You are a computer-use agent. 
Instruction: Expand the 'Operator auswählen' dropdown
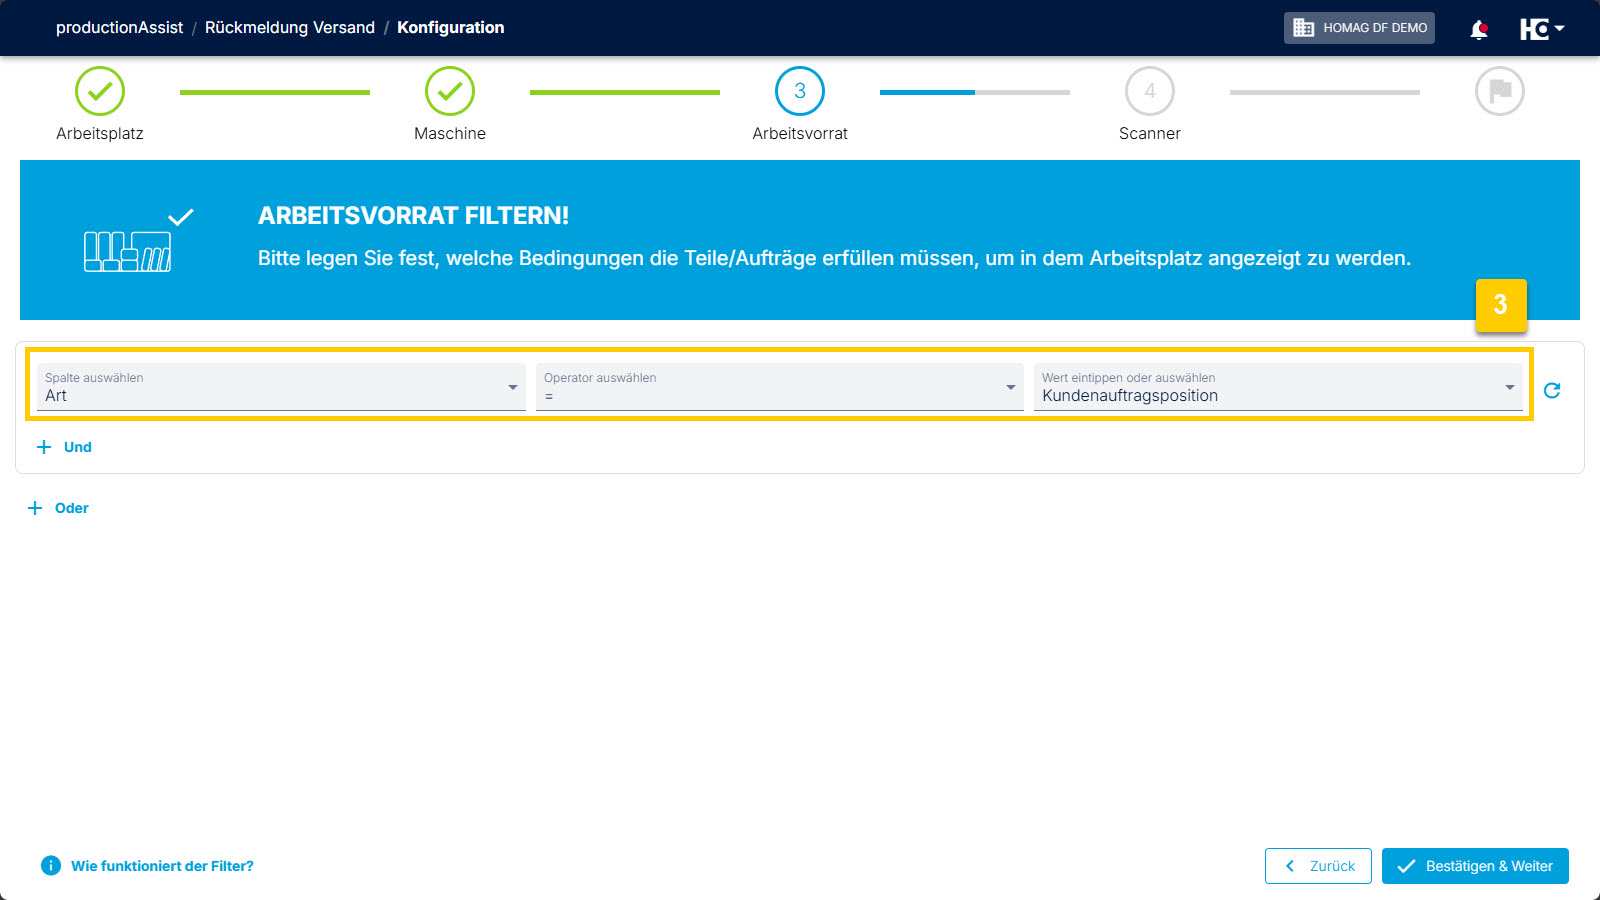pyautogui.click(x=779, y=387)
